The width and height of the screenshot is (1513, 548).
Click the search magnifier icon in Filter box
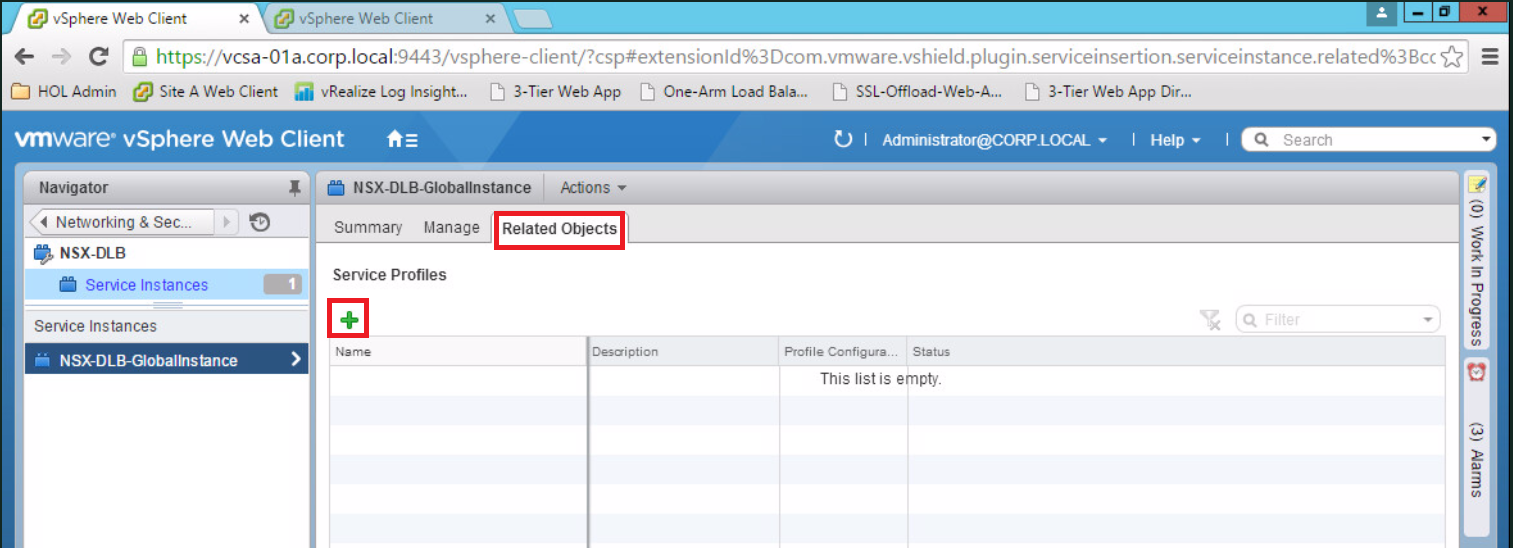(x=1249, y=320)
